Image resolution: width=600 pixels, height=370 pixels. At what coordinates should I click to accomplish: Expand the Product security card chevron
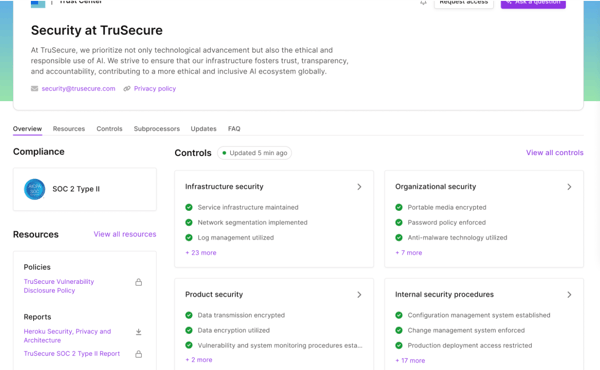pyautogui.click(x=359, y=295)
